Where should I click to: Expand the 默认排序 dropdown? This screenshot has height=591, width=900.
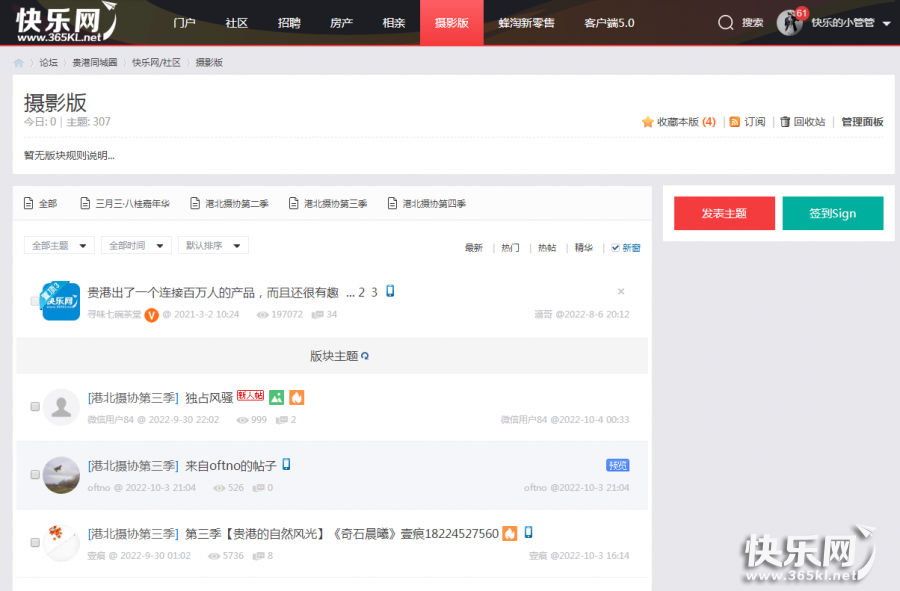click(213, 246)
